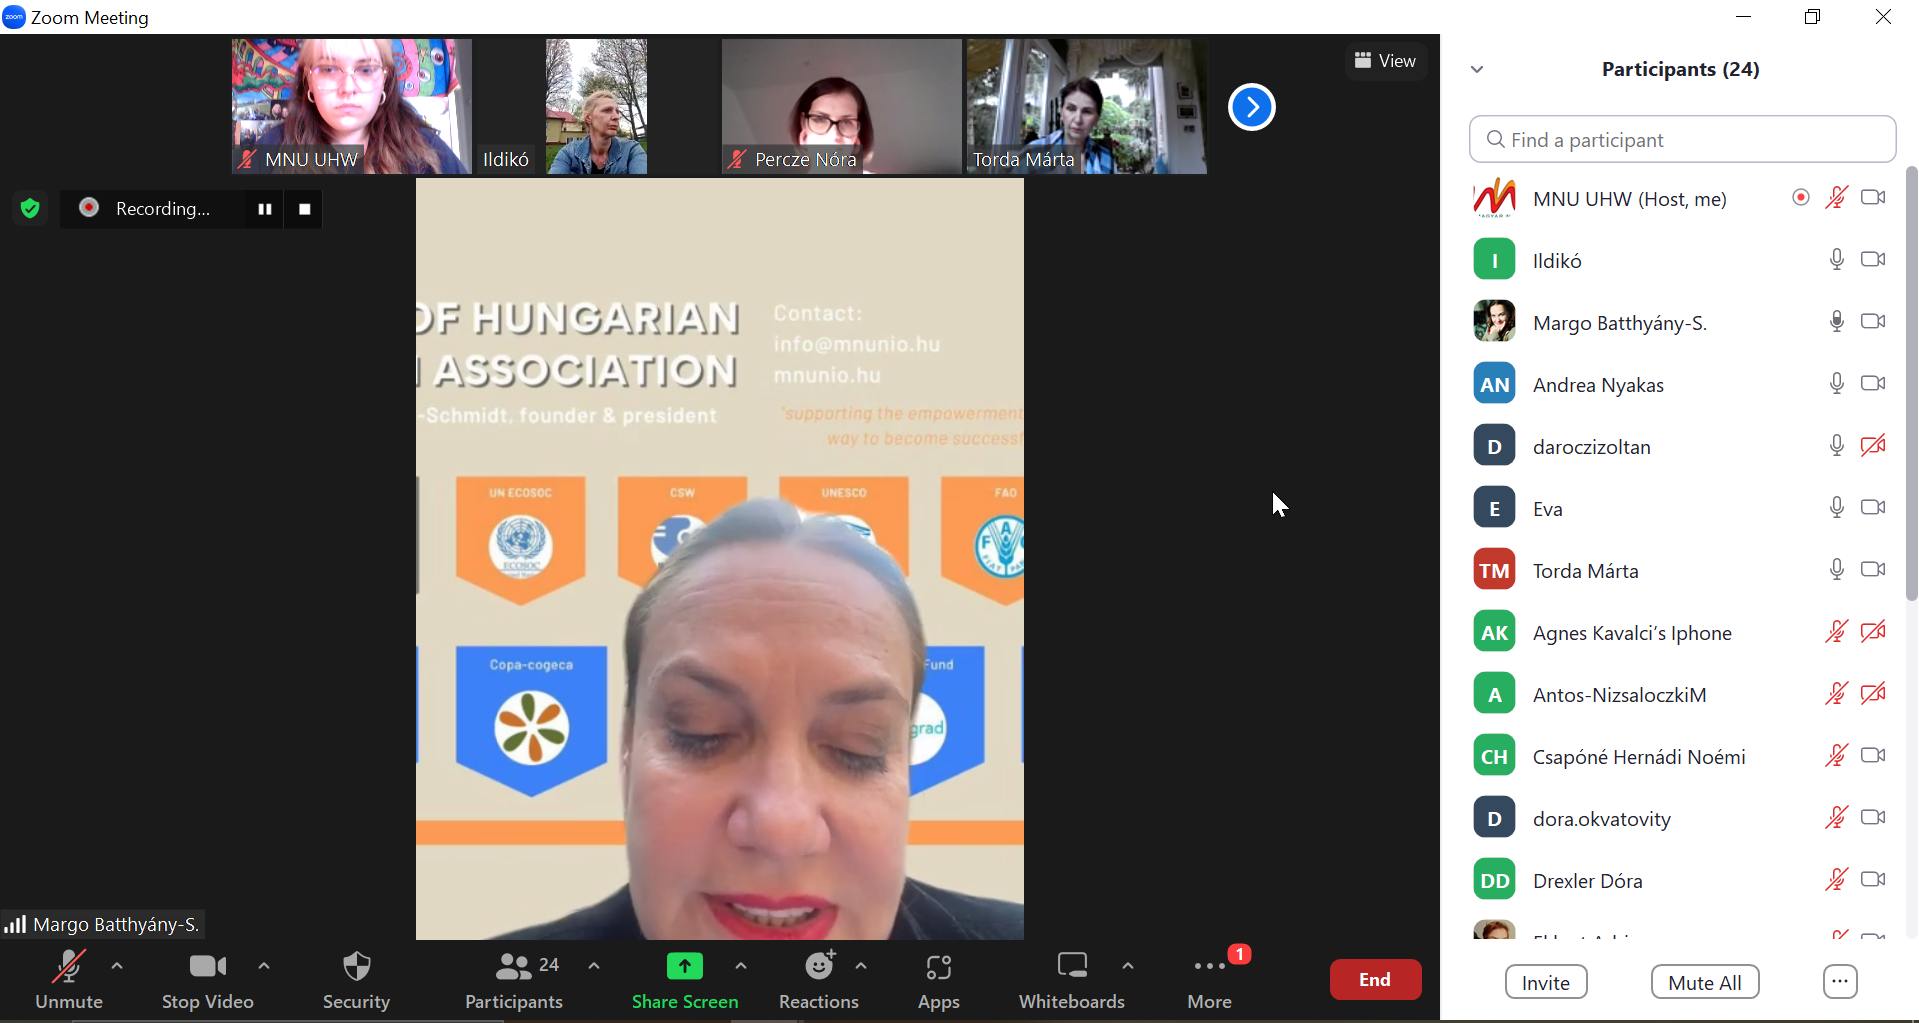
Task: Click MNU UHW camera icon in list
Action: coord(1873,198)
